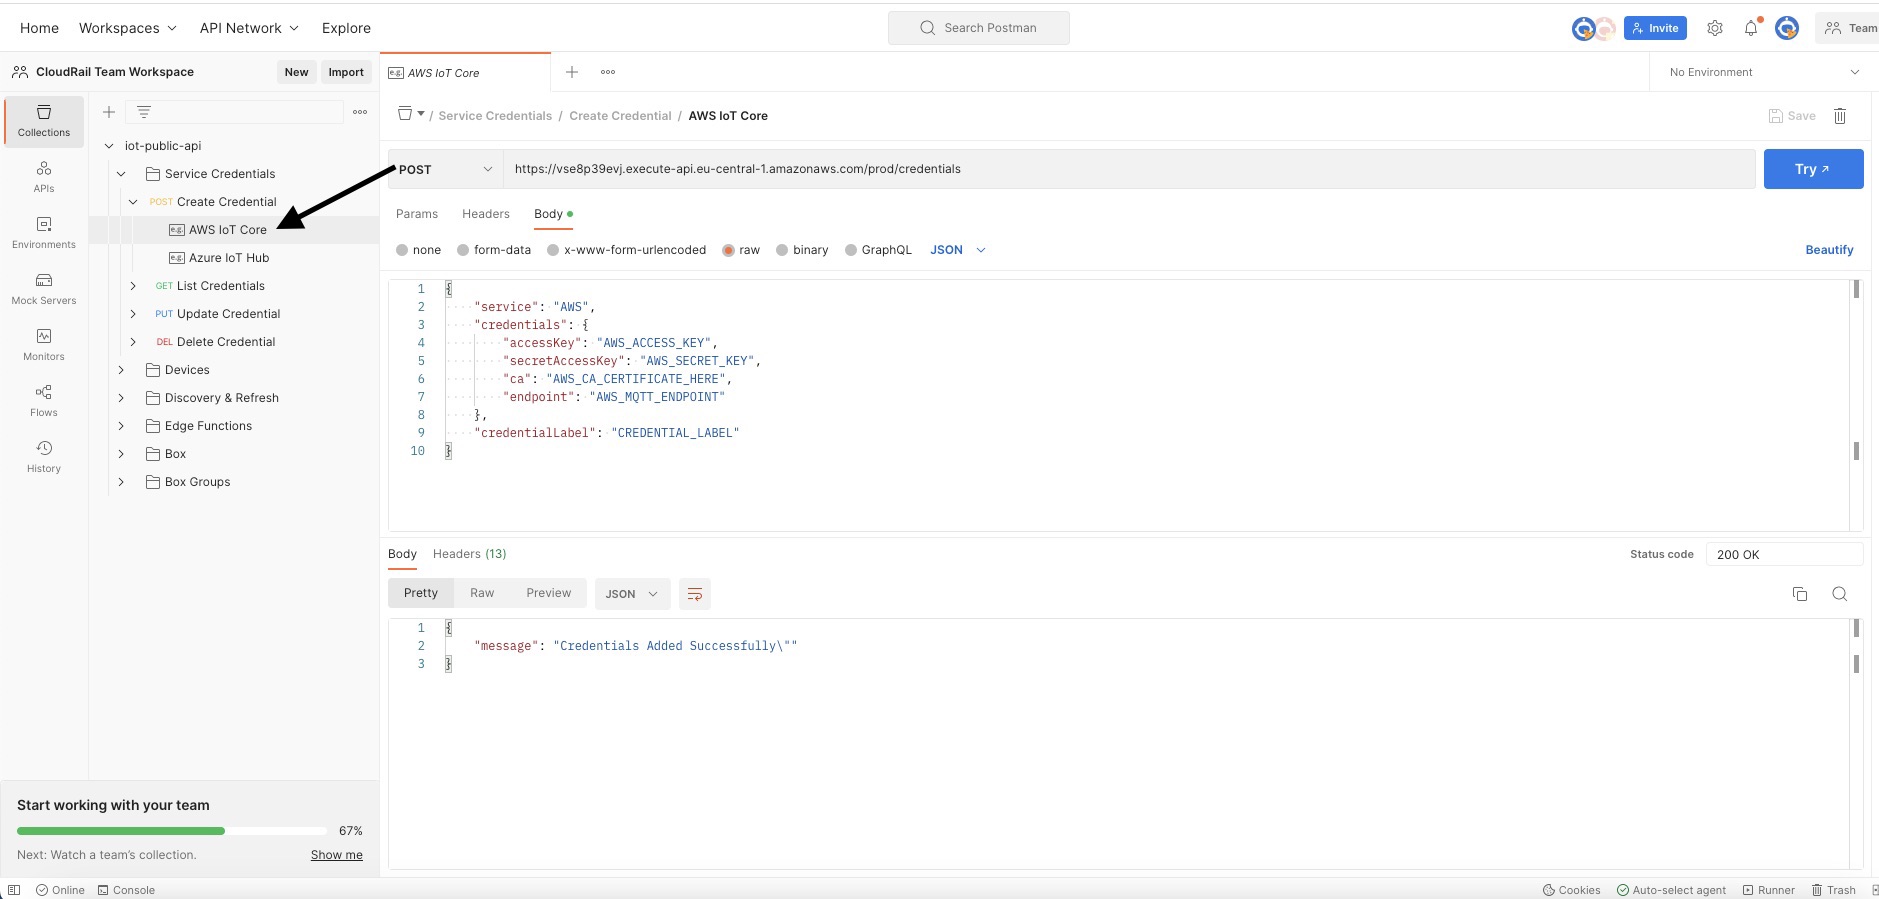Click the blue Try button
The width and height of the screenshot is (1879, 899).
point(1813,169)
